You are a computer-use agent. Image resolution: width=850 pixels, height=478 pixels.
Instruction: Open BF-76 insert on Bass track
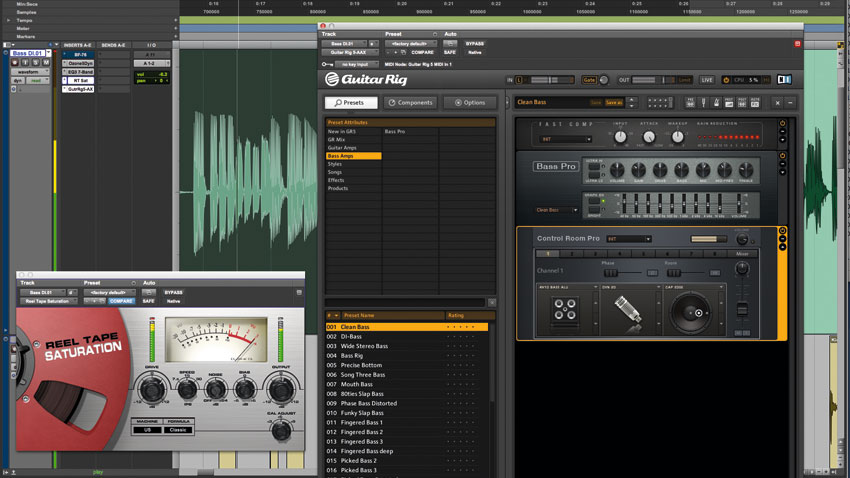pos(80,55)
